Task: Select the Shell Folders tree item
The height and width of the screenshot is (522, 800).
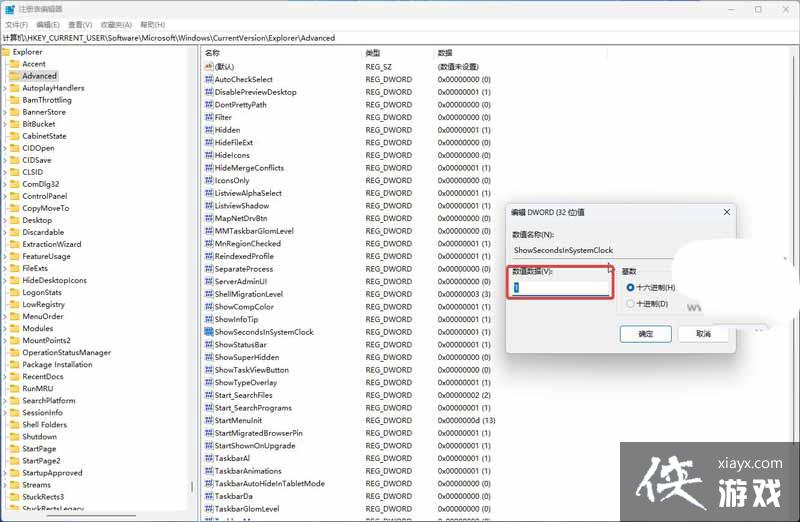Action: pos(44,425)
